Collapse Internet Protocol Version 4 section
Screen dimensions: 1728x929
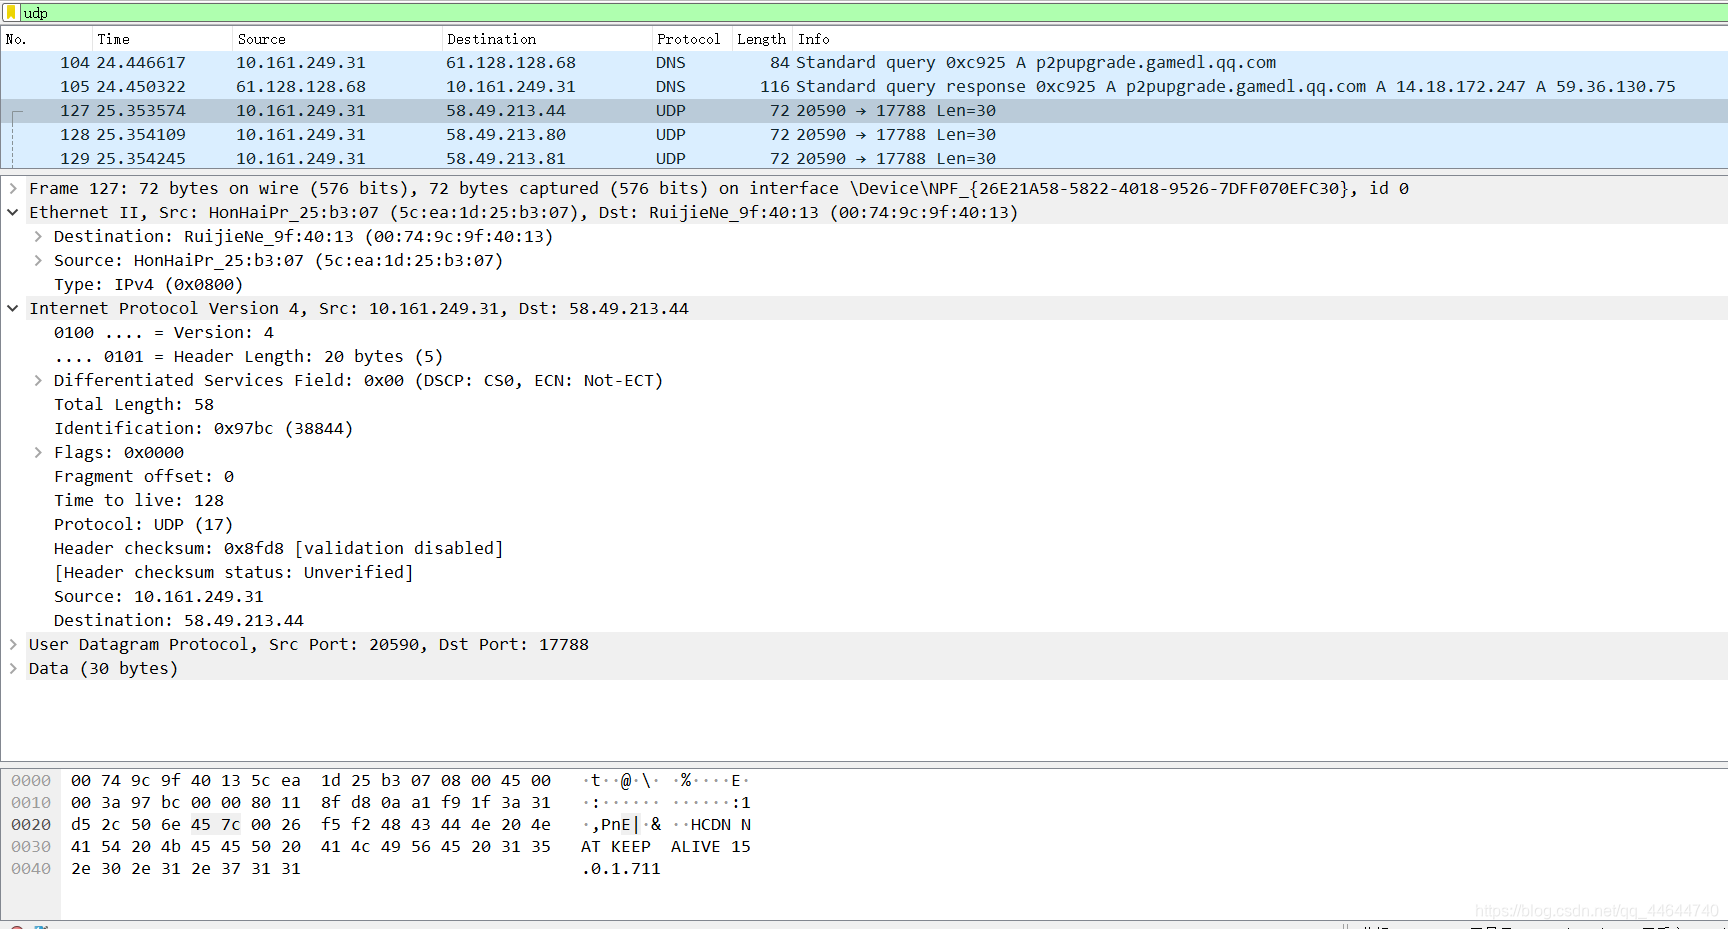pyautogui.click(x=13, y=308)
